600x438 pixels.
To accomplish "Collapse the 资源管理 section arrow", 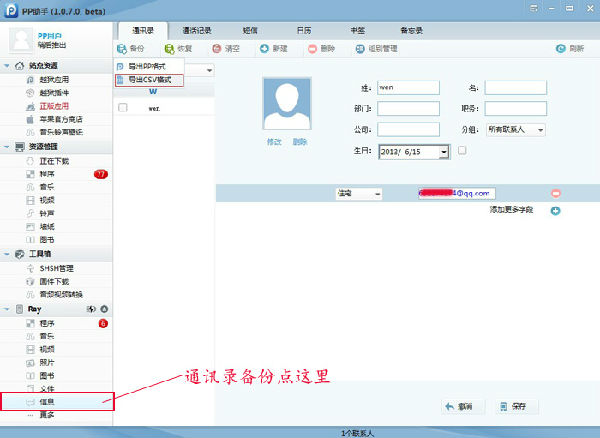I will click(7, 147).
